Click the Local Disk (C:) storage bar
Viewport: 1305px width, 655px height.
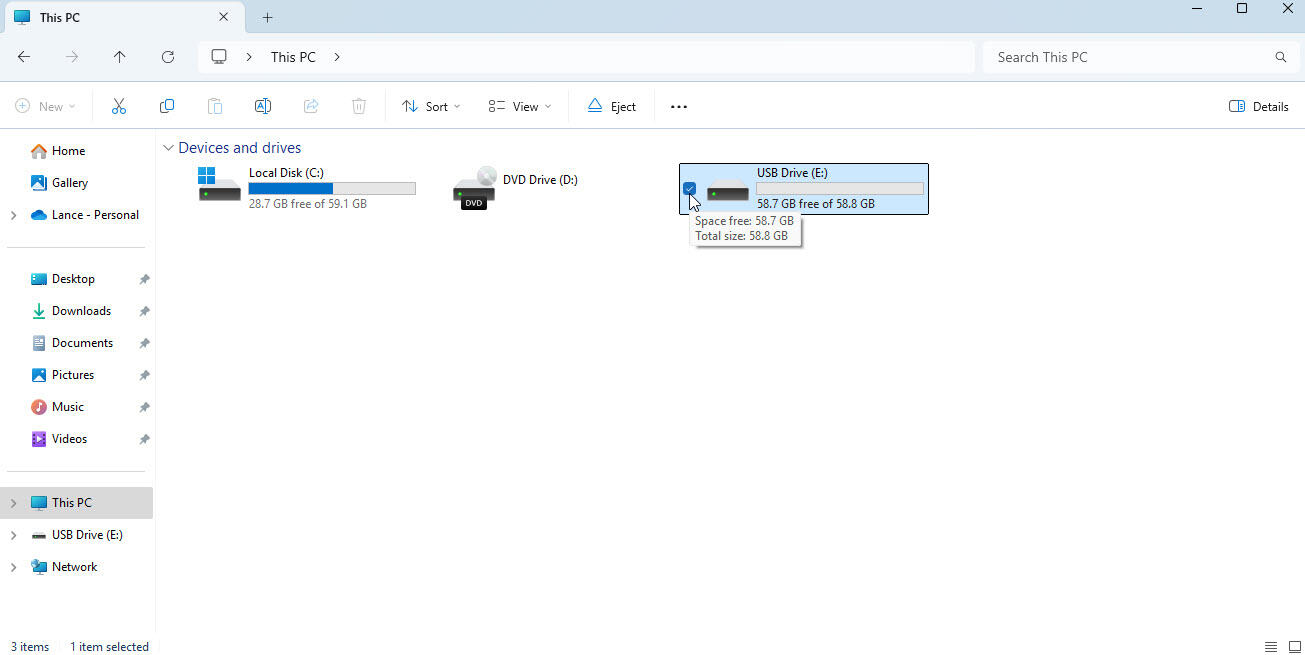tap(331, 188)
